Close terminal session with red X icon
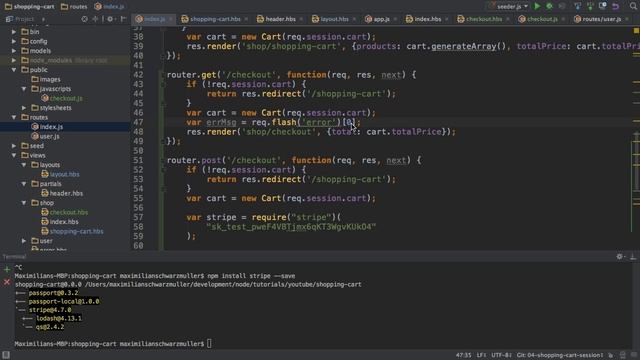Viewport: 640px width, 360px height. click(x=7, y=282)
